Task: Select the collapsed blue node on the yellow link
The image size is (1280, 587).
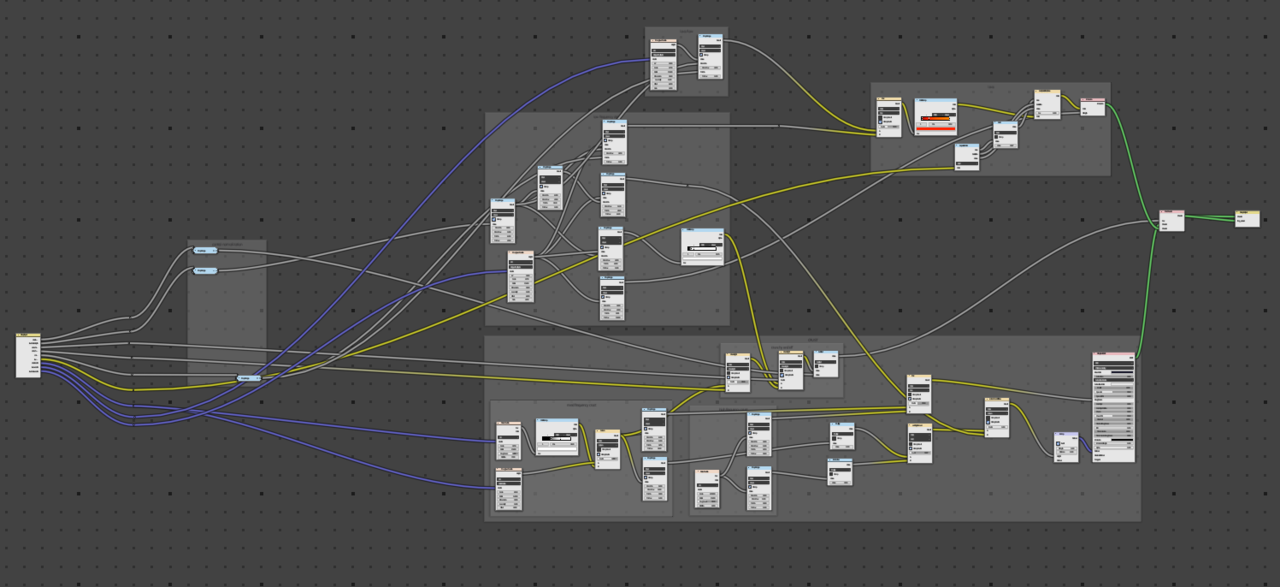Action: [249, 378]
